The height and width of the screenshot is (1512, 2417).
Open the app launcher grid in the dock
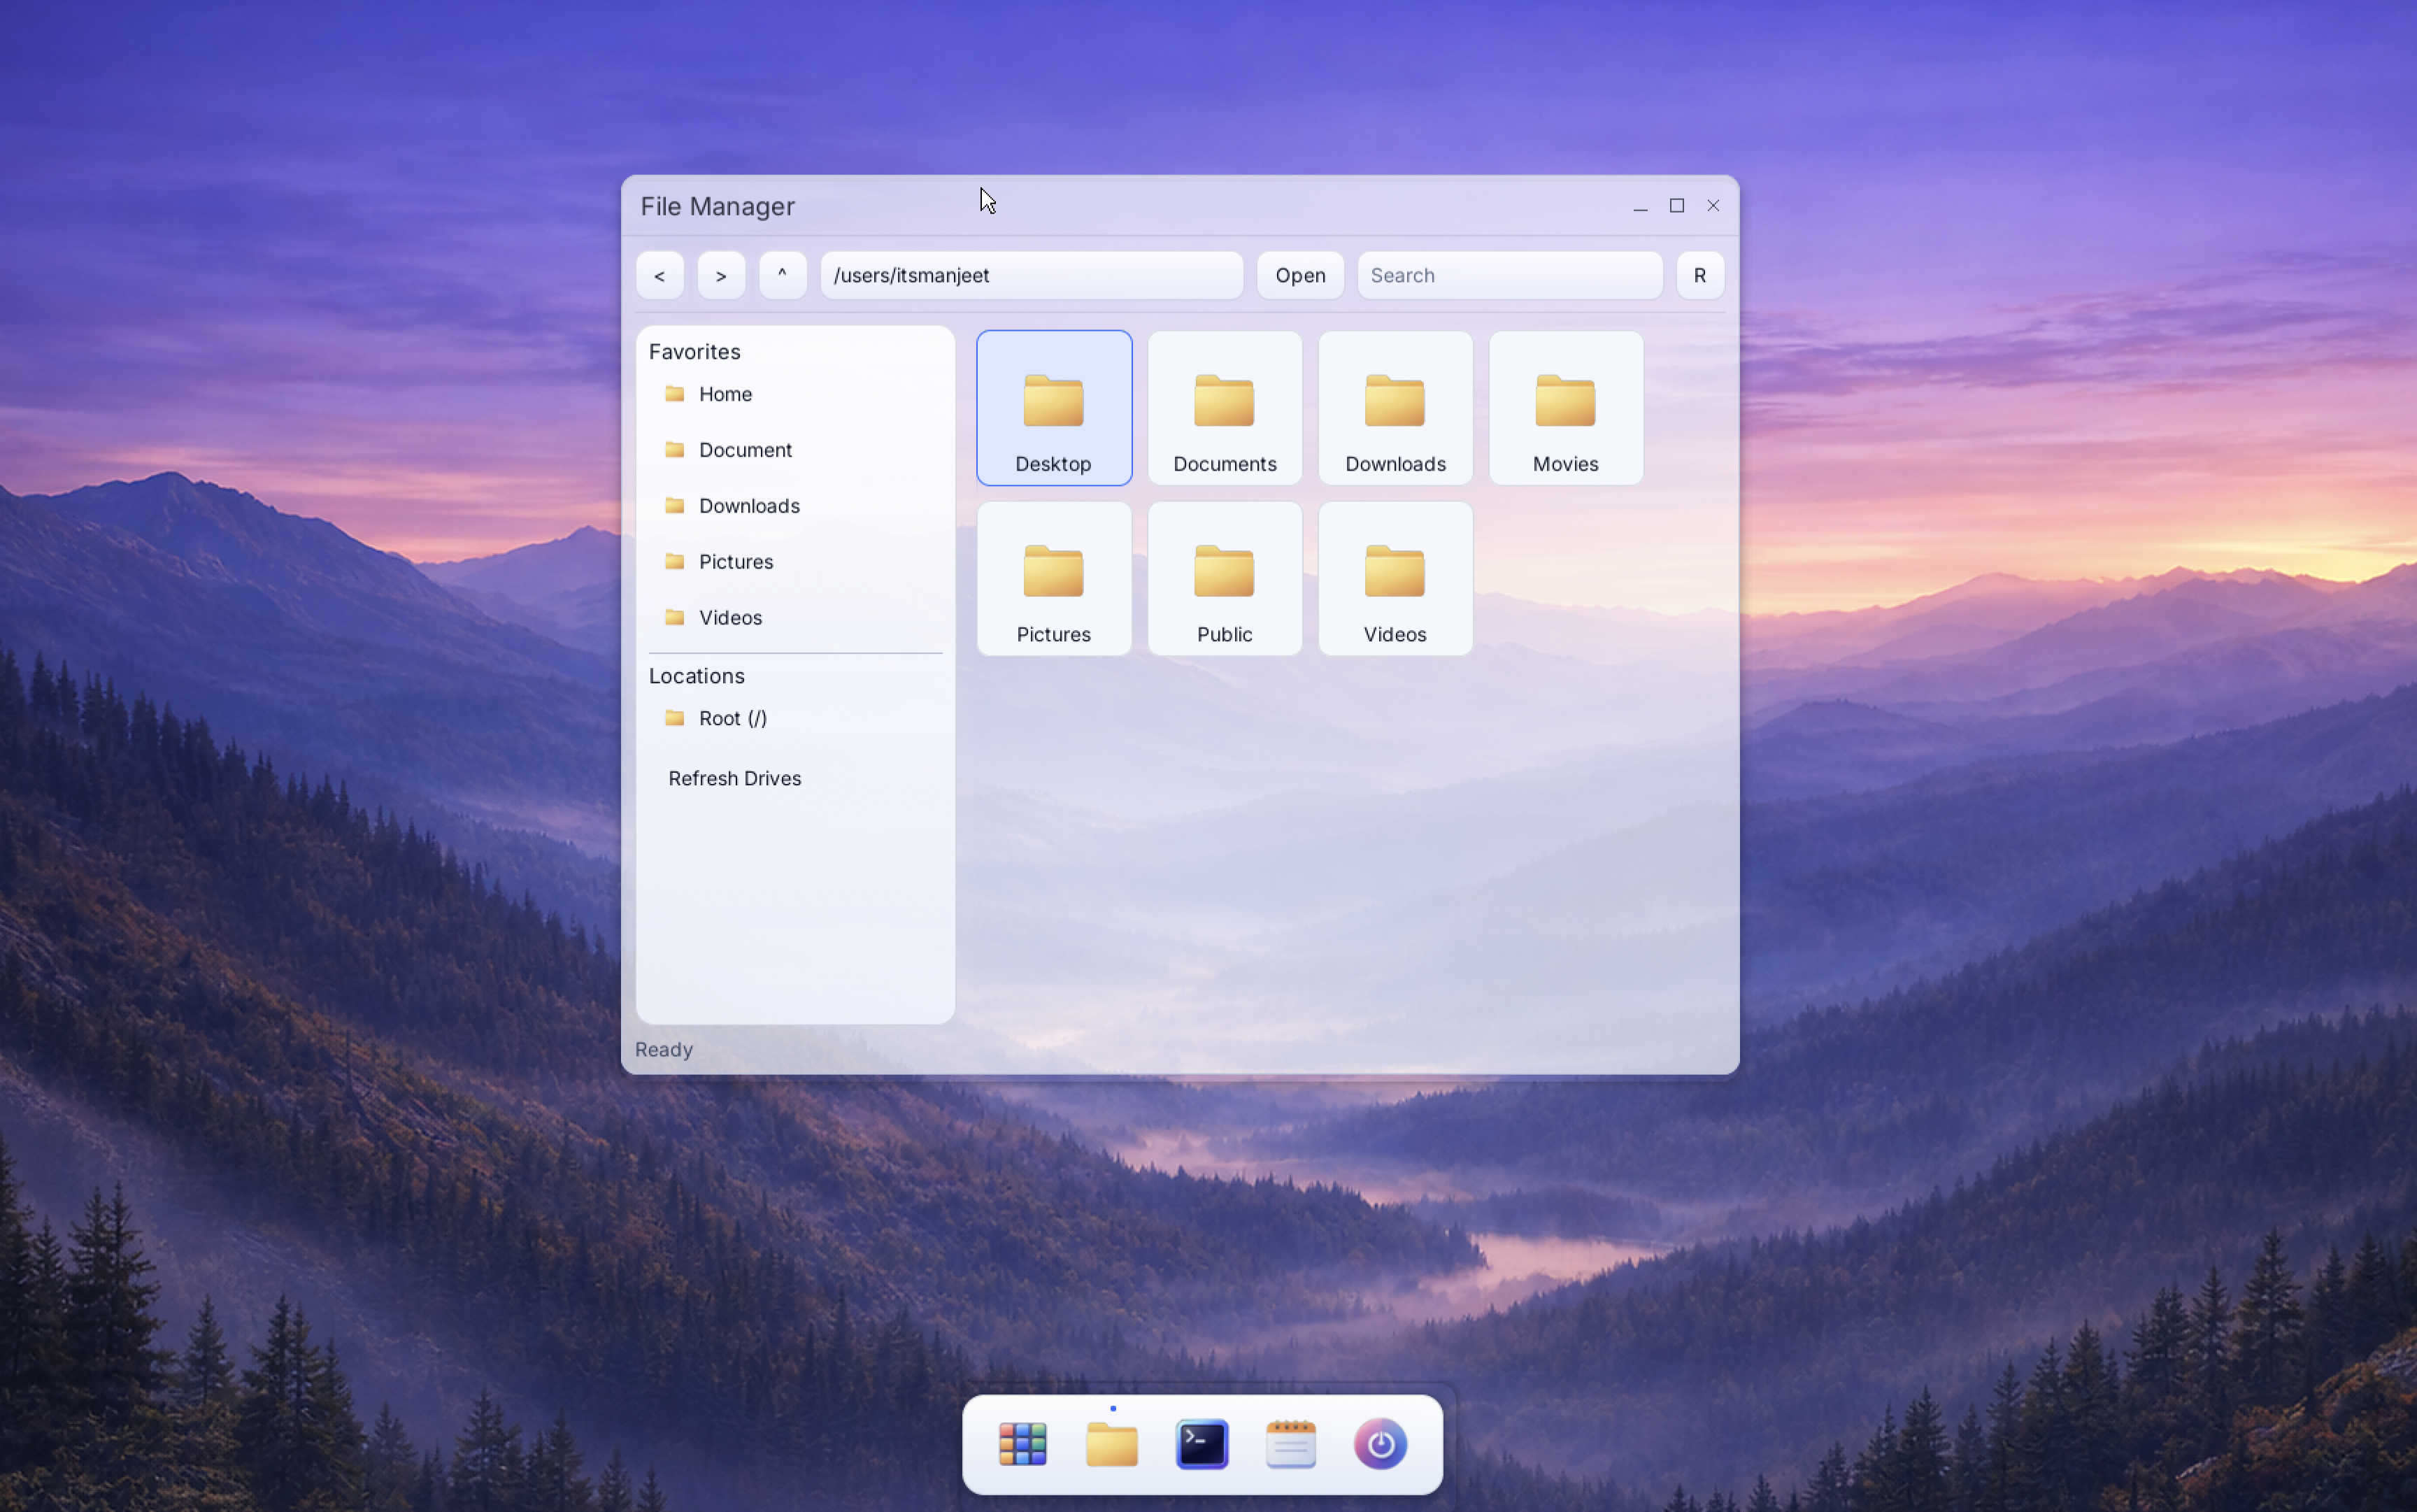pos(1023,1443)
